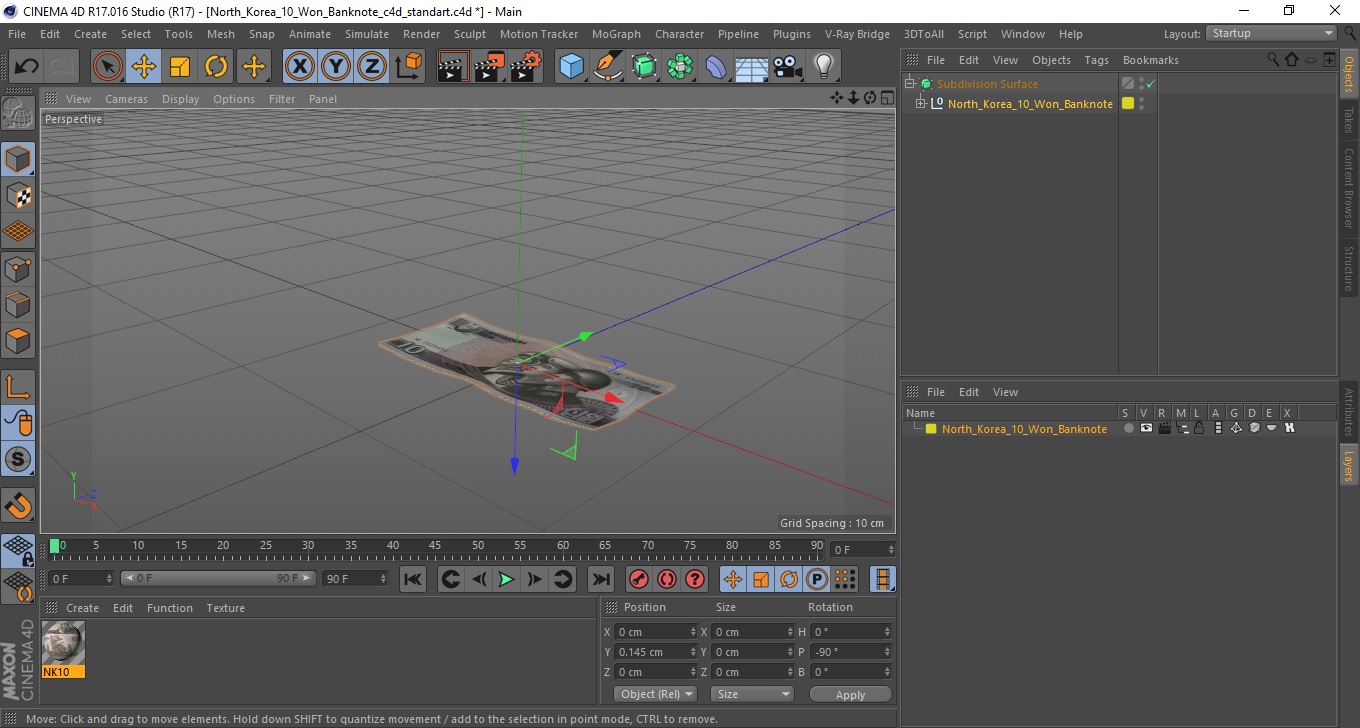
Task: Click yellow layer swatch in Objects panel
Action: coord(1128,104)
